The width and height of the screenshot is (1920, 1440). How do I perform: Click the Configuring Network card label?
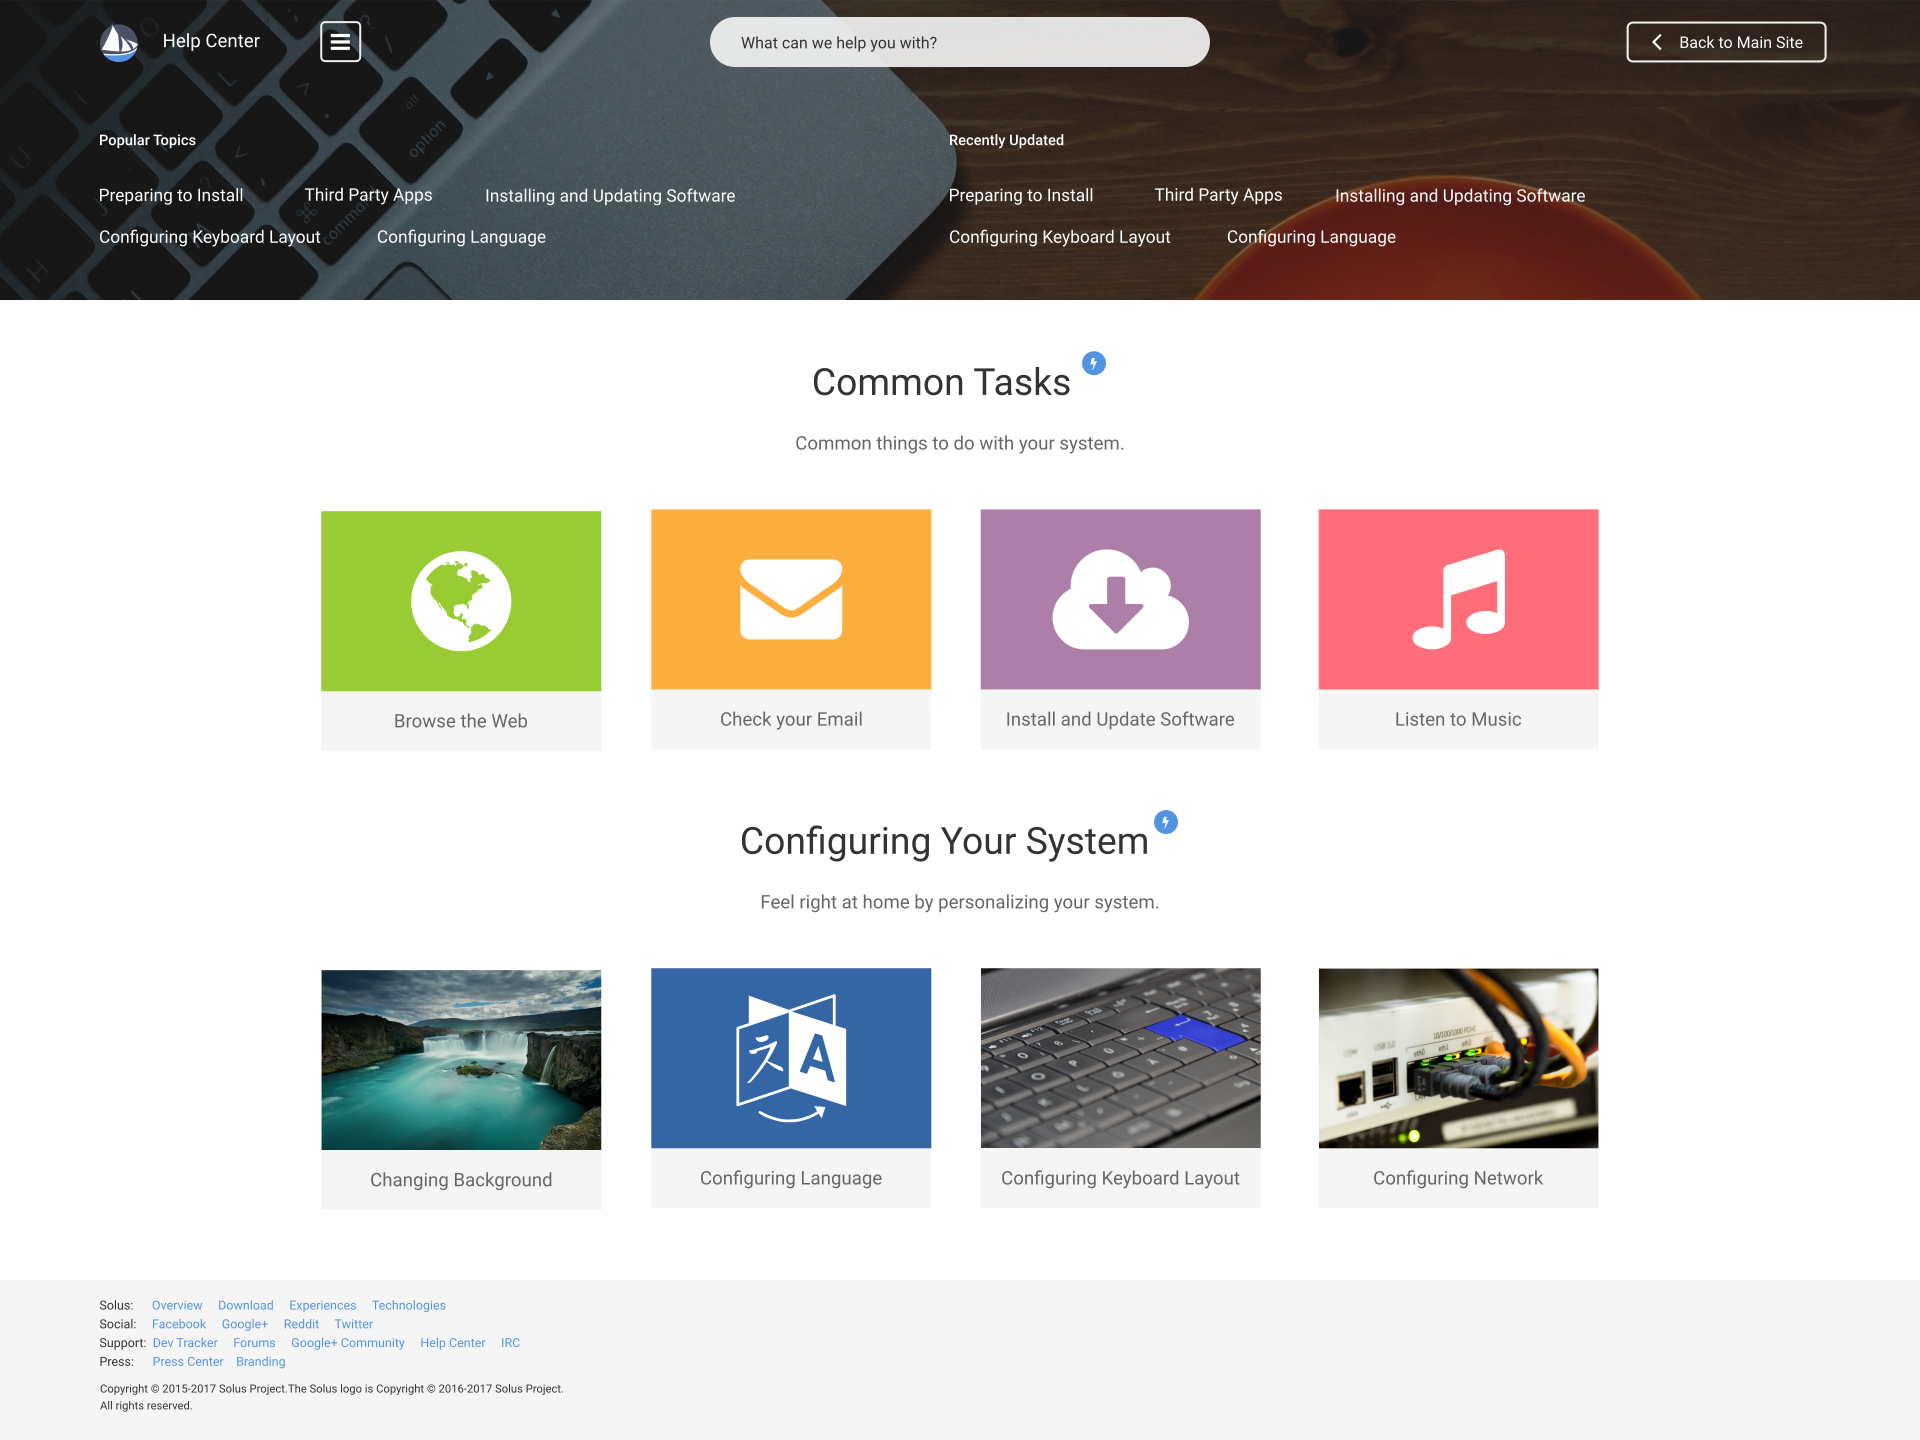(x=1458, y=1178)
